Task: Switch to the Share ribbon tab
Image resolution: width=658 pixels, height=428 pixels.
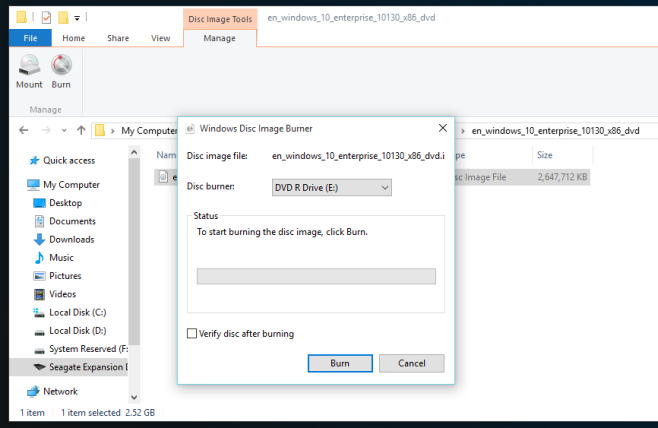Action: click(118, 38)
